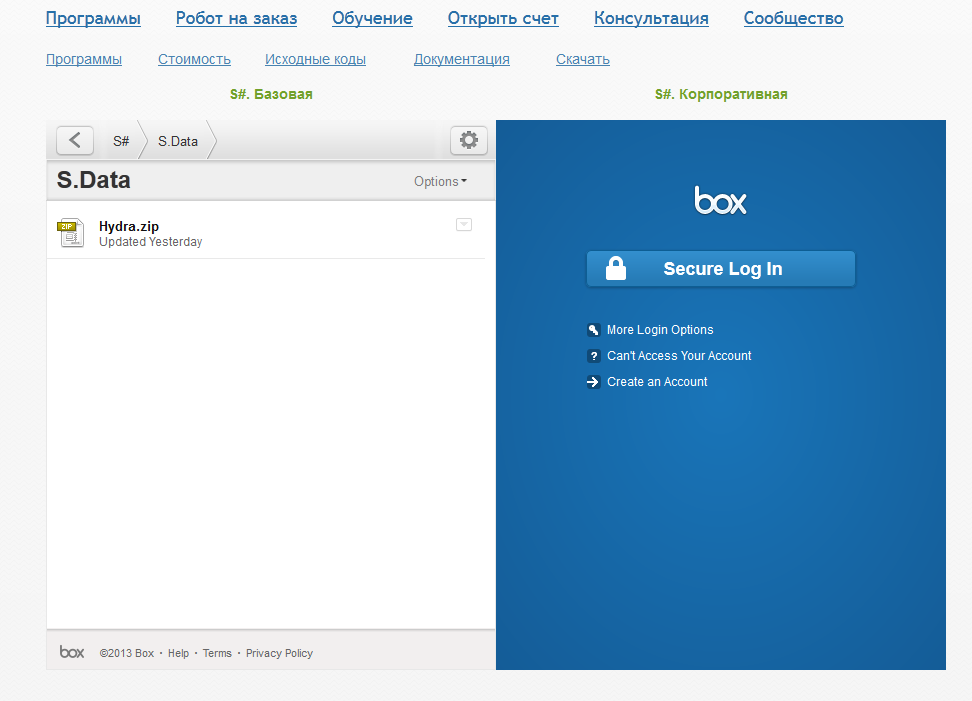Expand the Options dropdown
972x701 pixels.
point(440,182)
